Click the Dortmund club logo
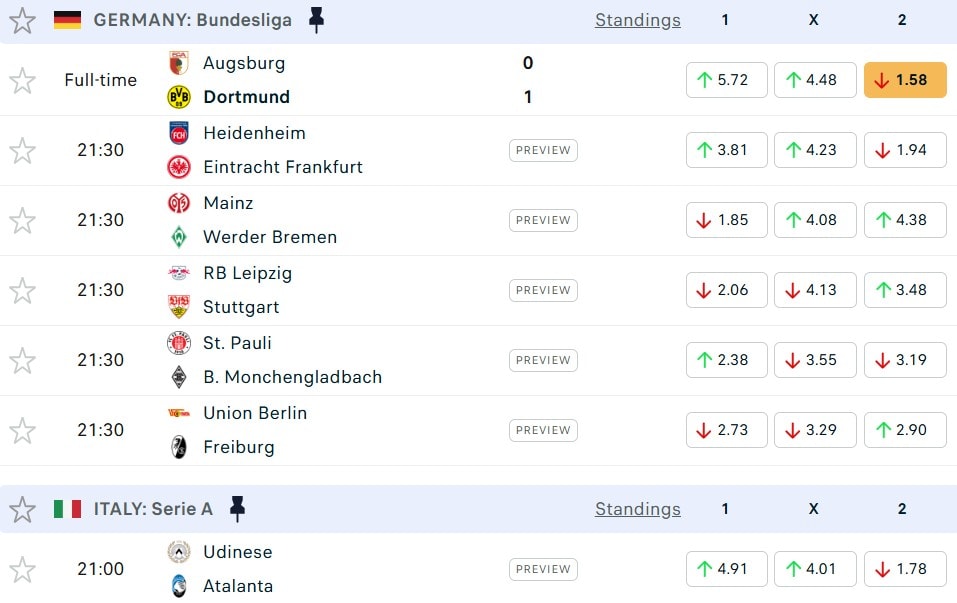 pyautogui.click(x=179, y=97)
